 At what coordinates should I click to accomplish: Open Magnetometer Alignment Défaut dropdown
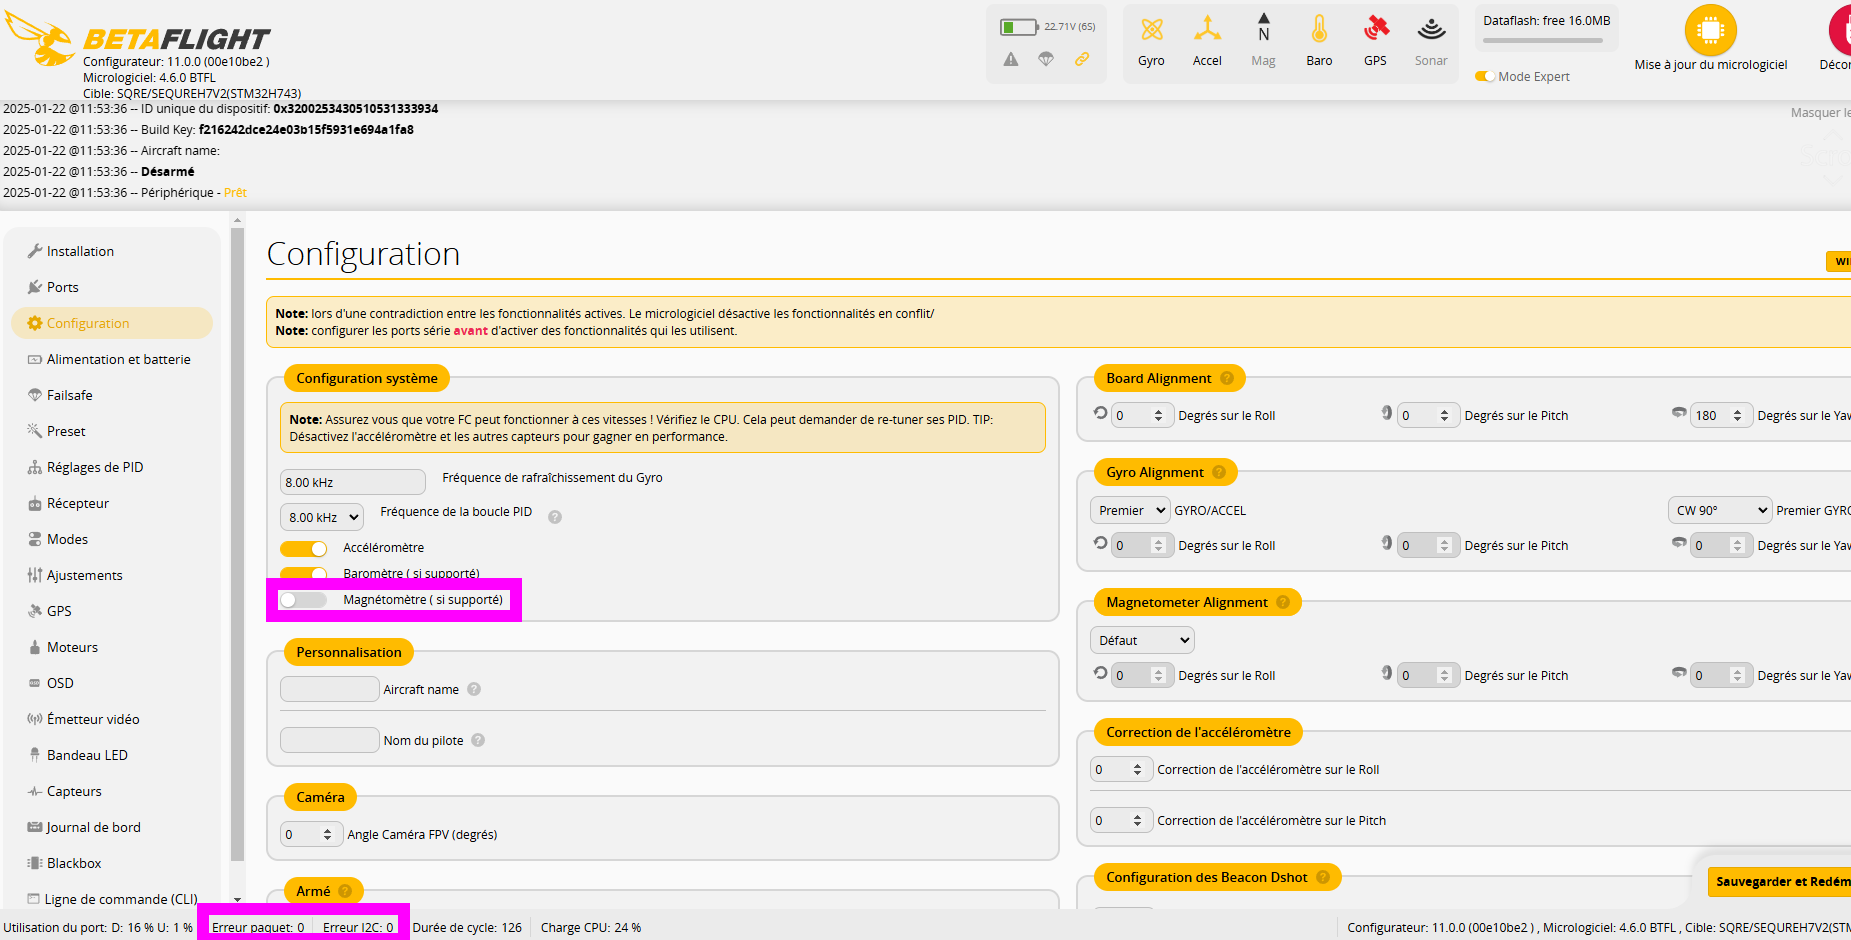1142,640
